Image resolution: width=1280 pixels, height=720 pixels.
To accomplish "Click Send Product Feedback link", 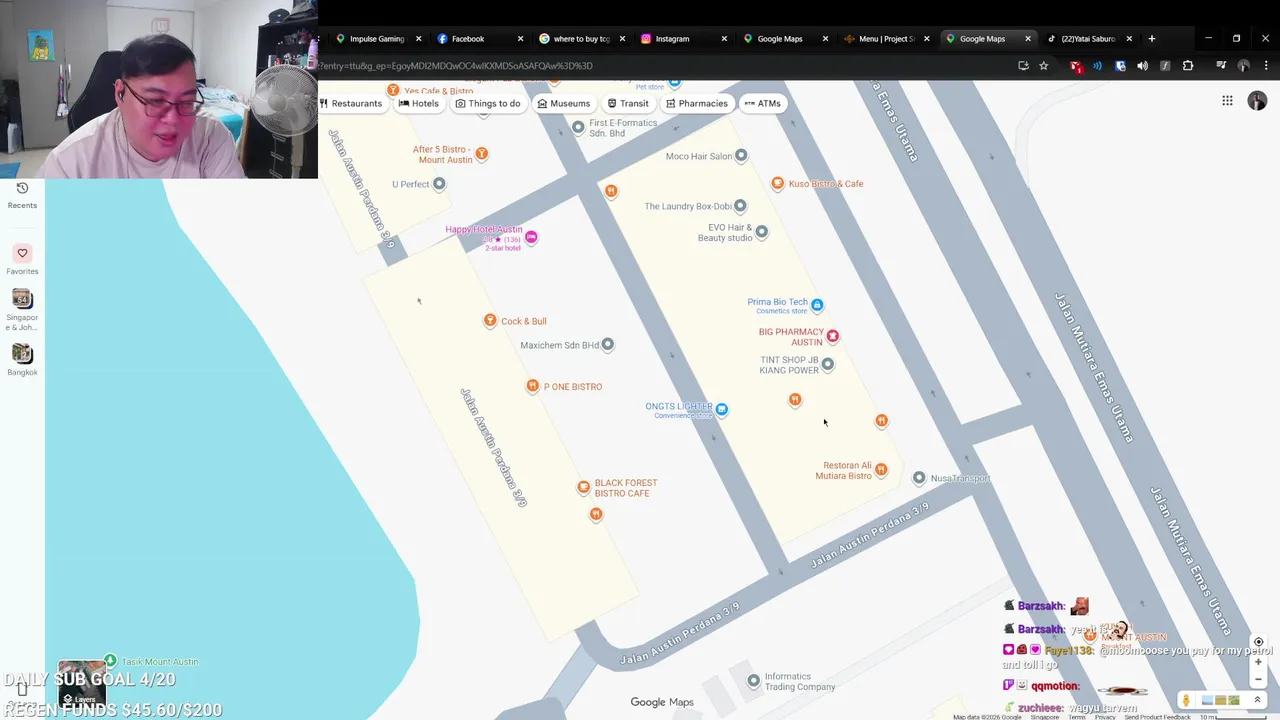I will [x=1157, y=717].
